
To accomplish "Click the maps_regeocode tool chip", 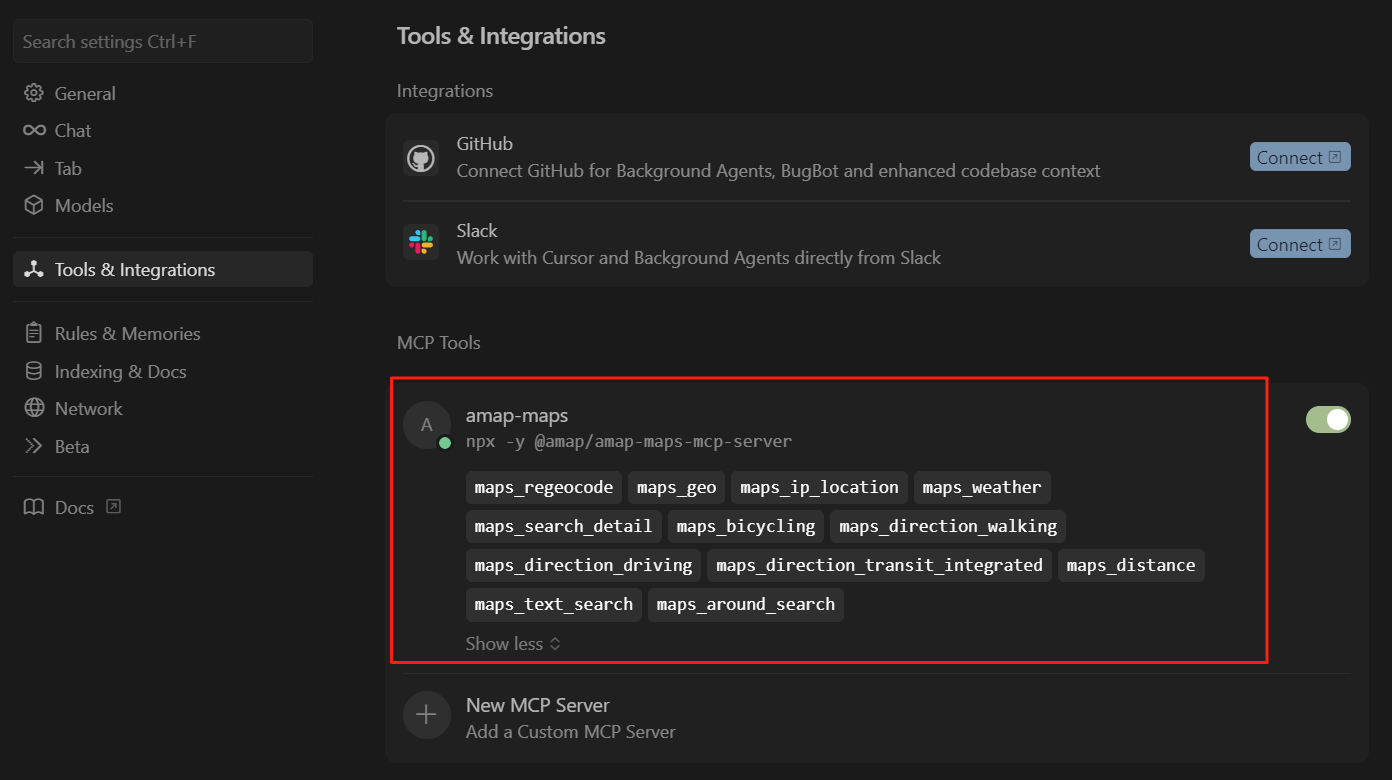I will pos(544,487).
